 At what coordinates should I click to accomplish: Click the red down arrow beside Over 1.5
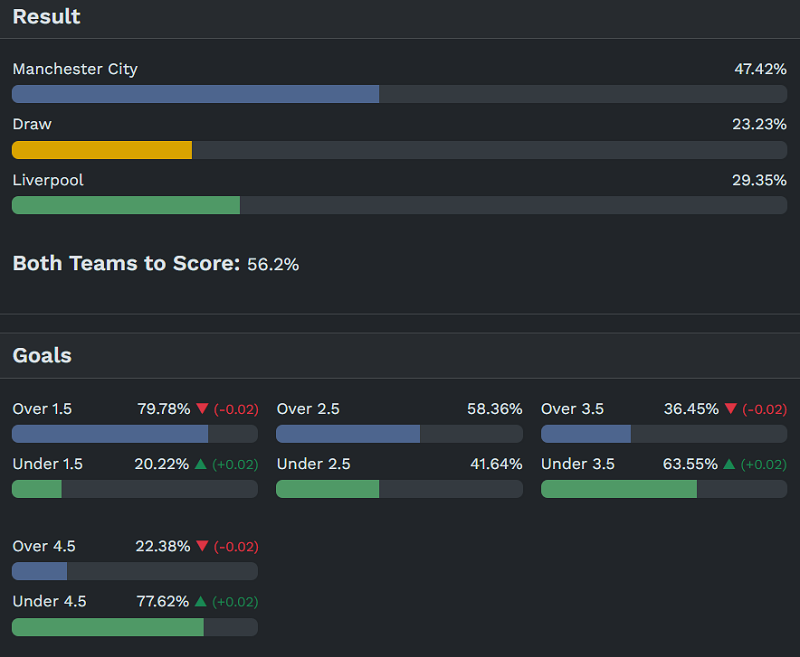click(202, 409)
